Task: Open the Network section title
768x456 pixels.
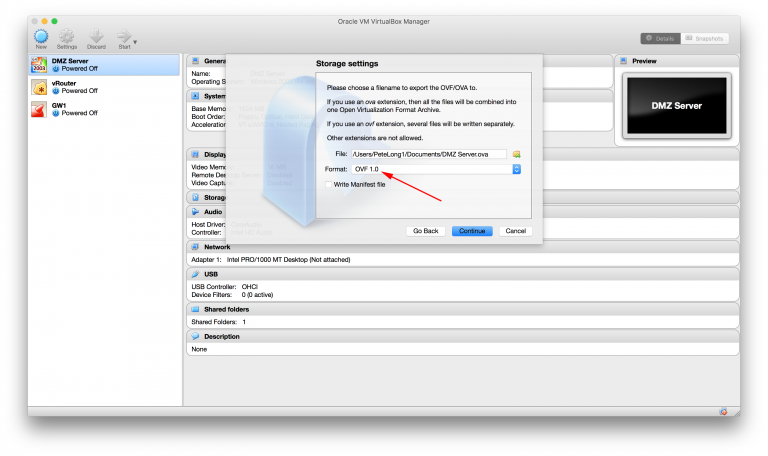Action: pos(217,247)
